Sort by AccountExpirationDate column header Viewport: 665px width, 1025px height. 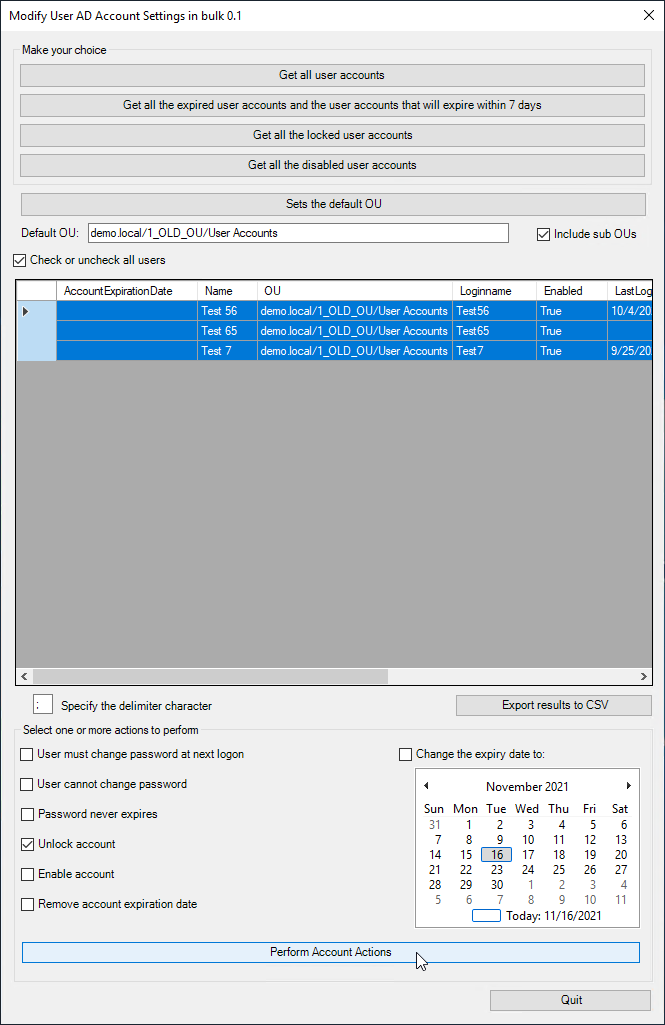tap(118, 291)
